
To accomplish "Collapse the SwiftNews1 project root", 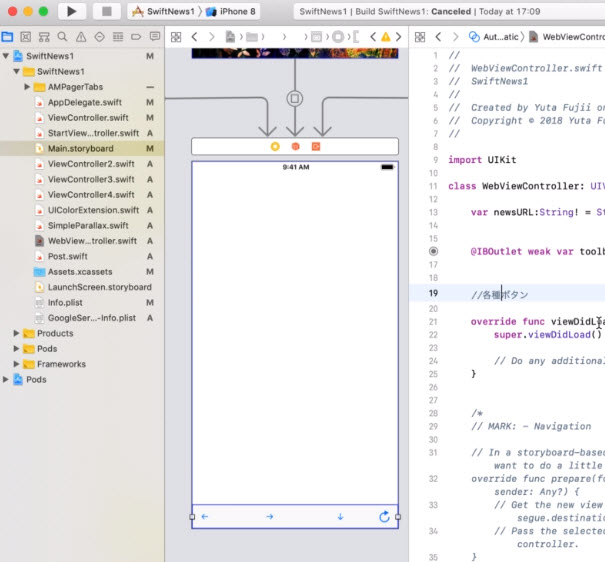I will pos(6,56).
